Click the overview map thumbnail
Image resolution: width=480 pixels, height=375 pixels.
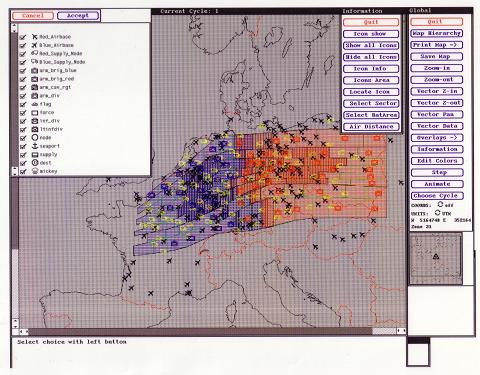(x=436, y=259)
